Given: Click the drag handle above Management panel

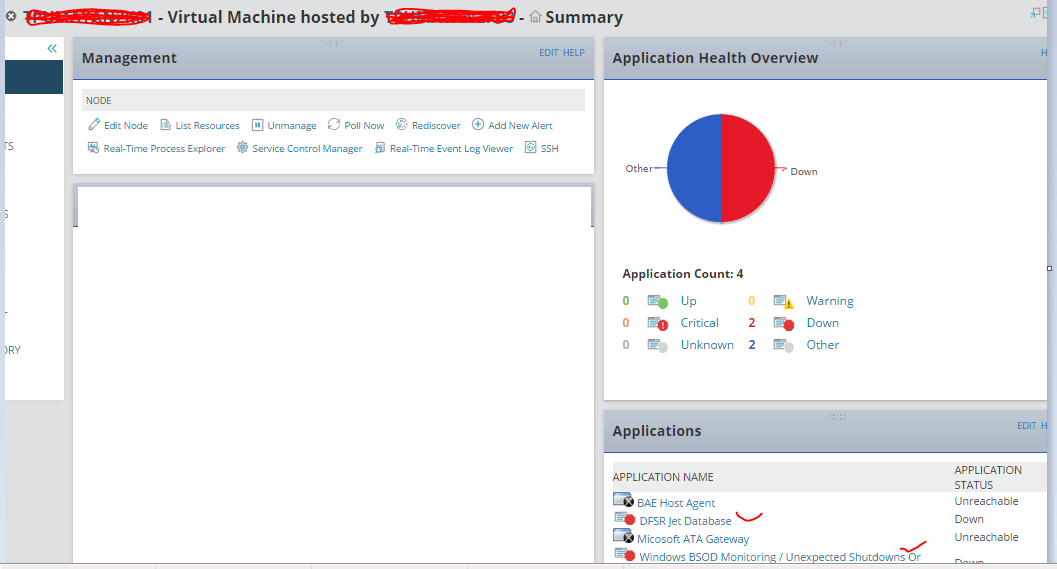Looking at the screenshot, I should click(333, 43).
